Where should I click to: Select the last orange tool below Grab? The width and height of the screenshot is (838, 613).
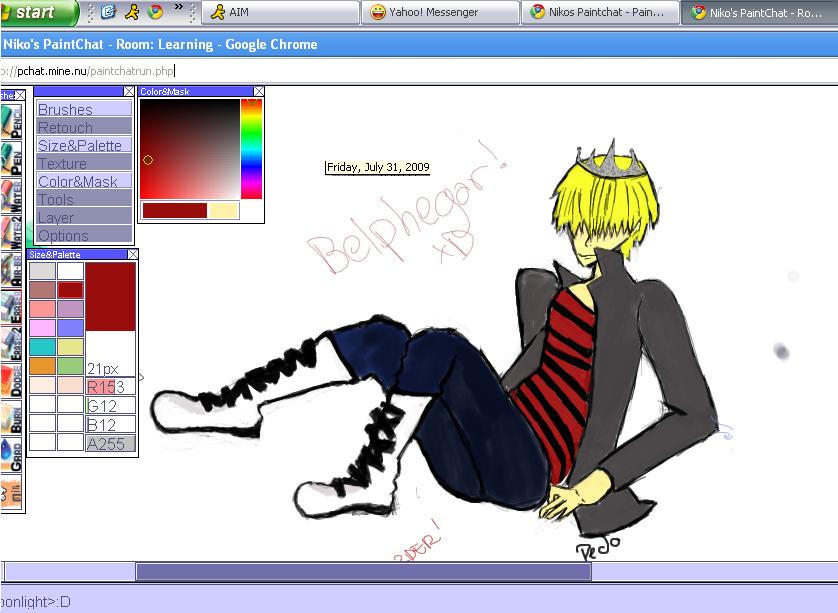pos(12,492)
